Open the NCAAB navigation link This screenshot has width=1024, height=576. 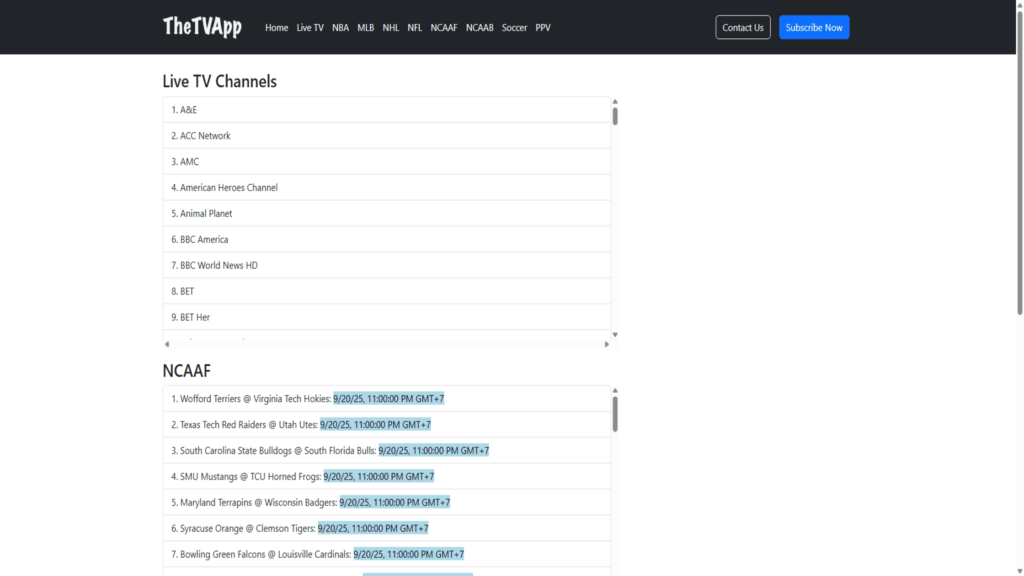click(x=479, y=28)
